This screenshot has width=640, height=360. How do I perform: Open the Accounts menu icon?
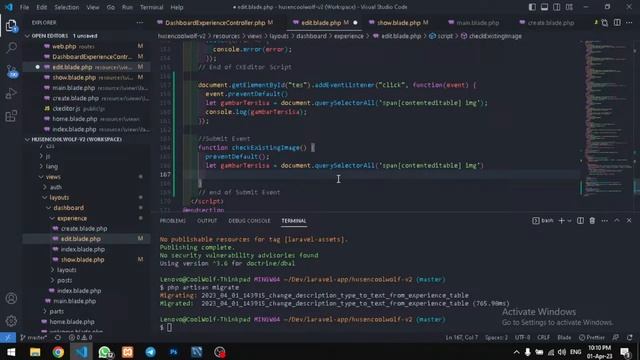(x=11, y=298)
